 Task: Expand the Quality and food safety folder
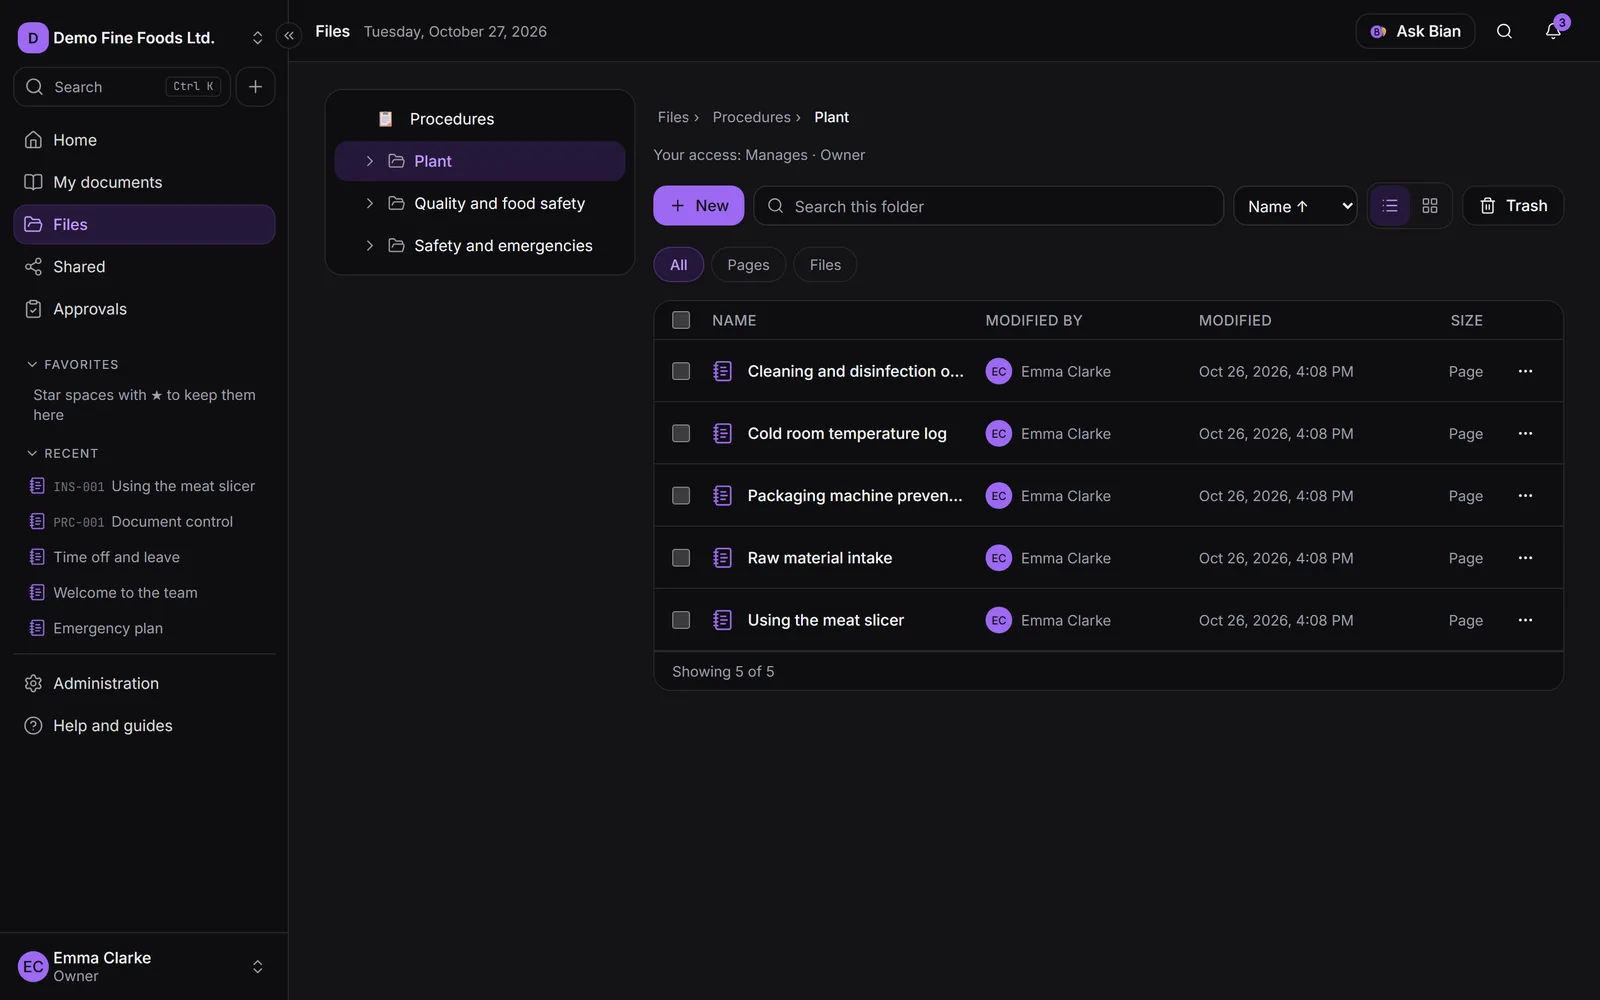tap(369, 203)
